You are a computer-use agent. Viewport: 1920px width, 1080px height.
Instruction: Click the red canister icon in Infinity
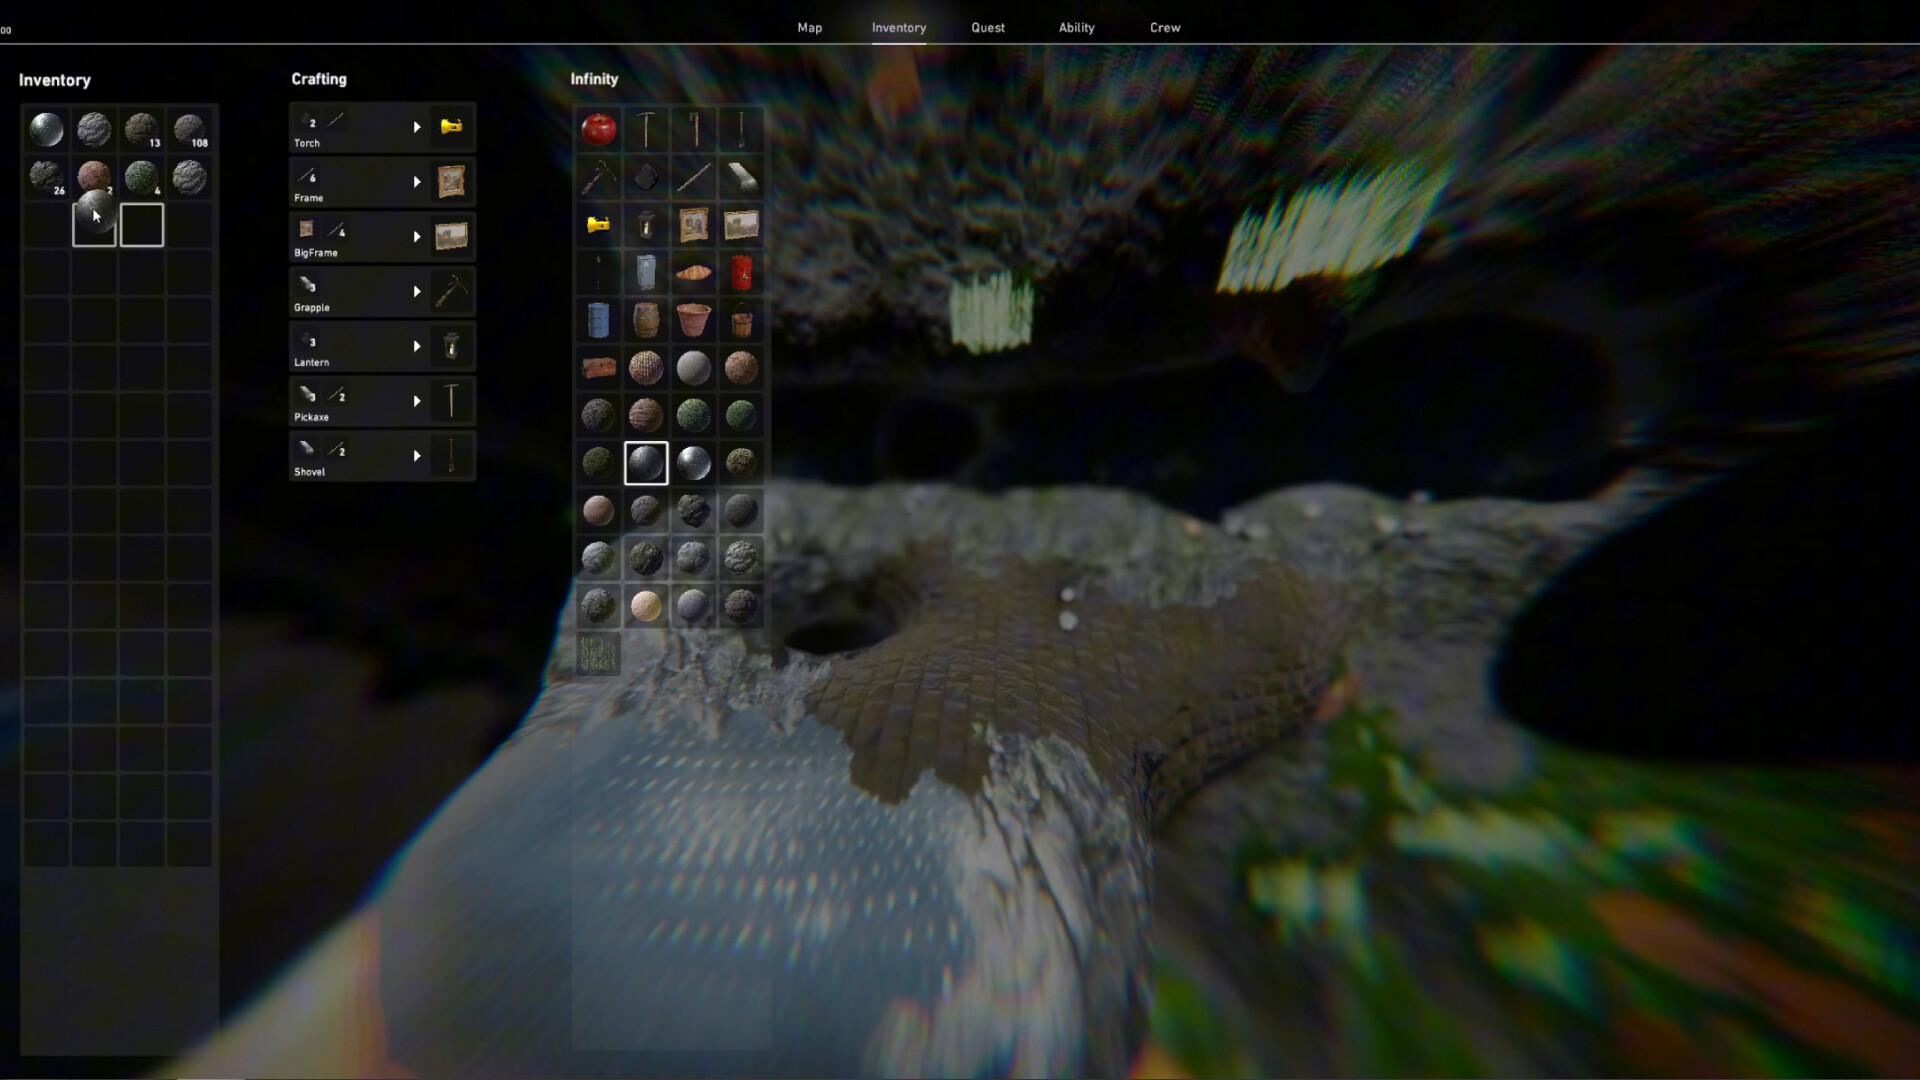[742, 273]
